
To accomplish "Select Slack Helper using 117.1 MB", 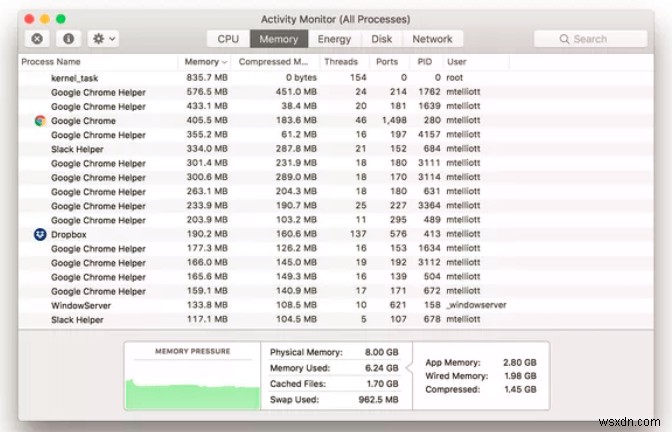I will [336, 319].
